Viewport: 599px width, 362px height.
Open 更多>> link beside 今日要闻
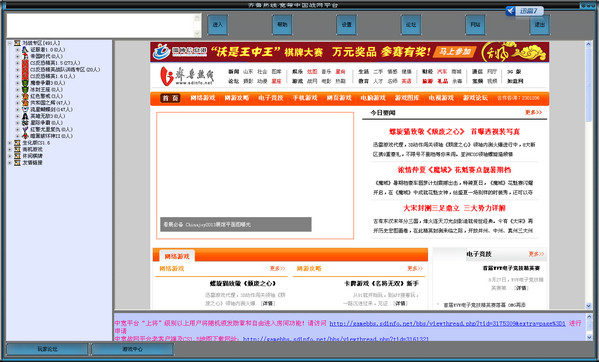(533, 112)
